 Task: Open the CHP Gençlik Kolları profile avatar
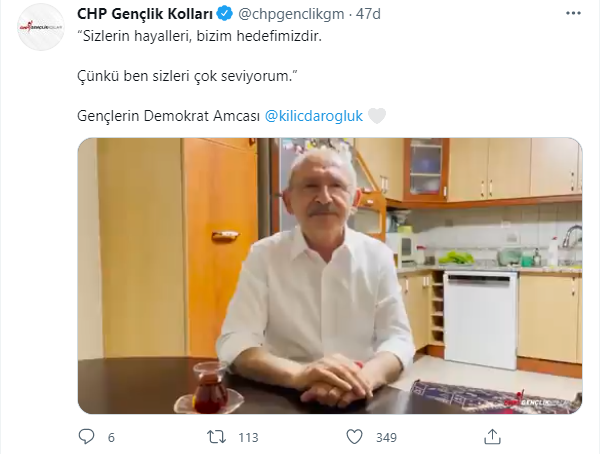click(41, 28)
